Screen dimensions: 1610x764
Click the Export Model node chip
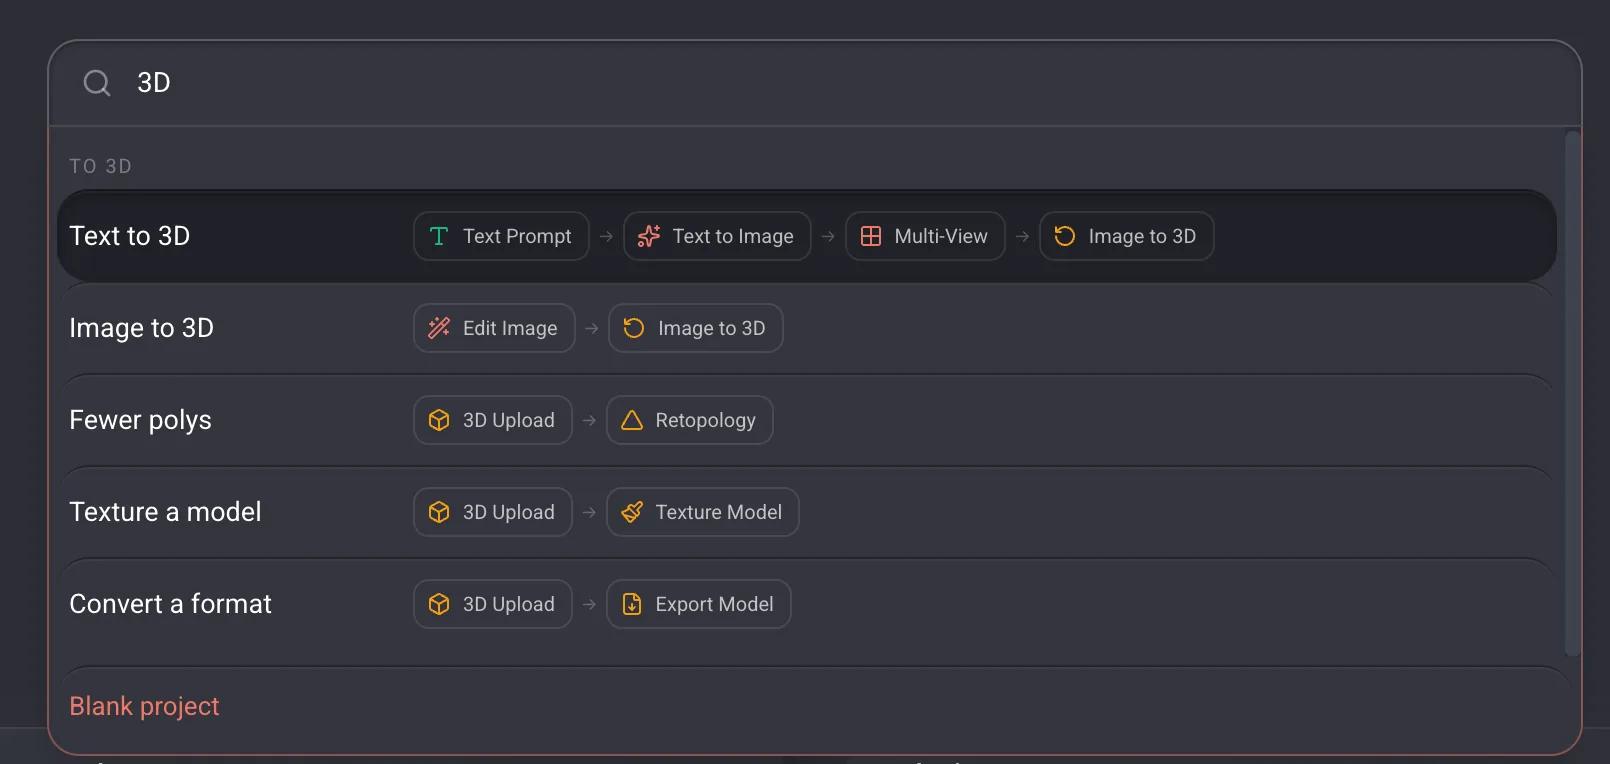tap(699, 604)
